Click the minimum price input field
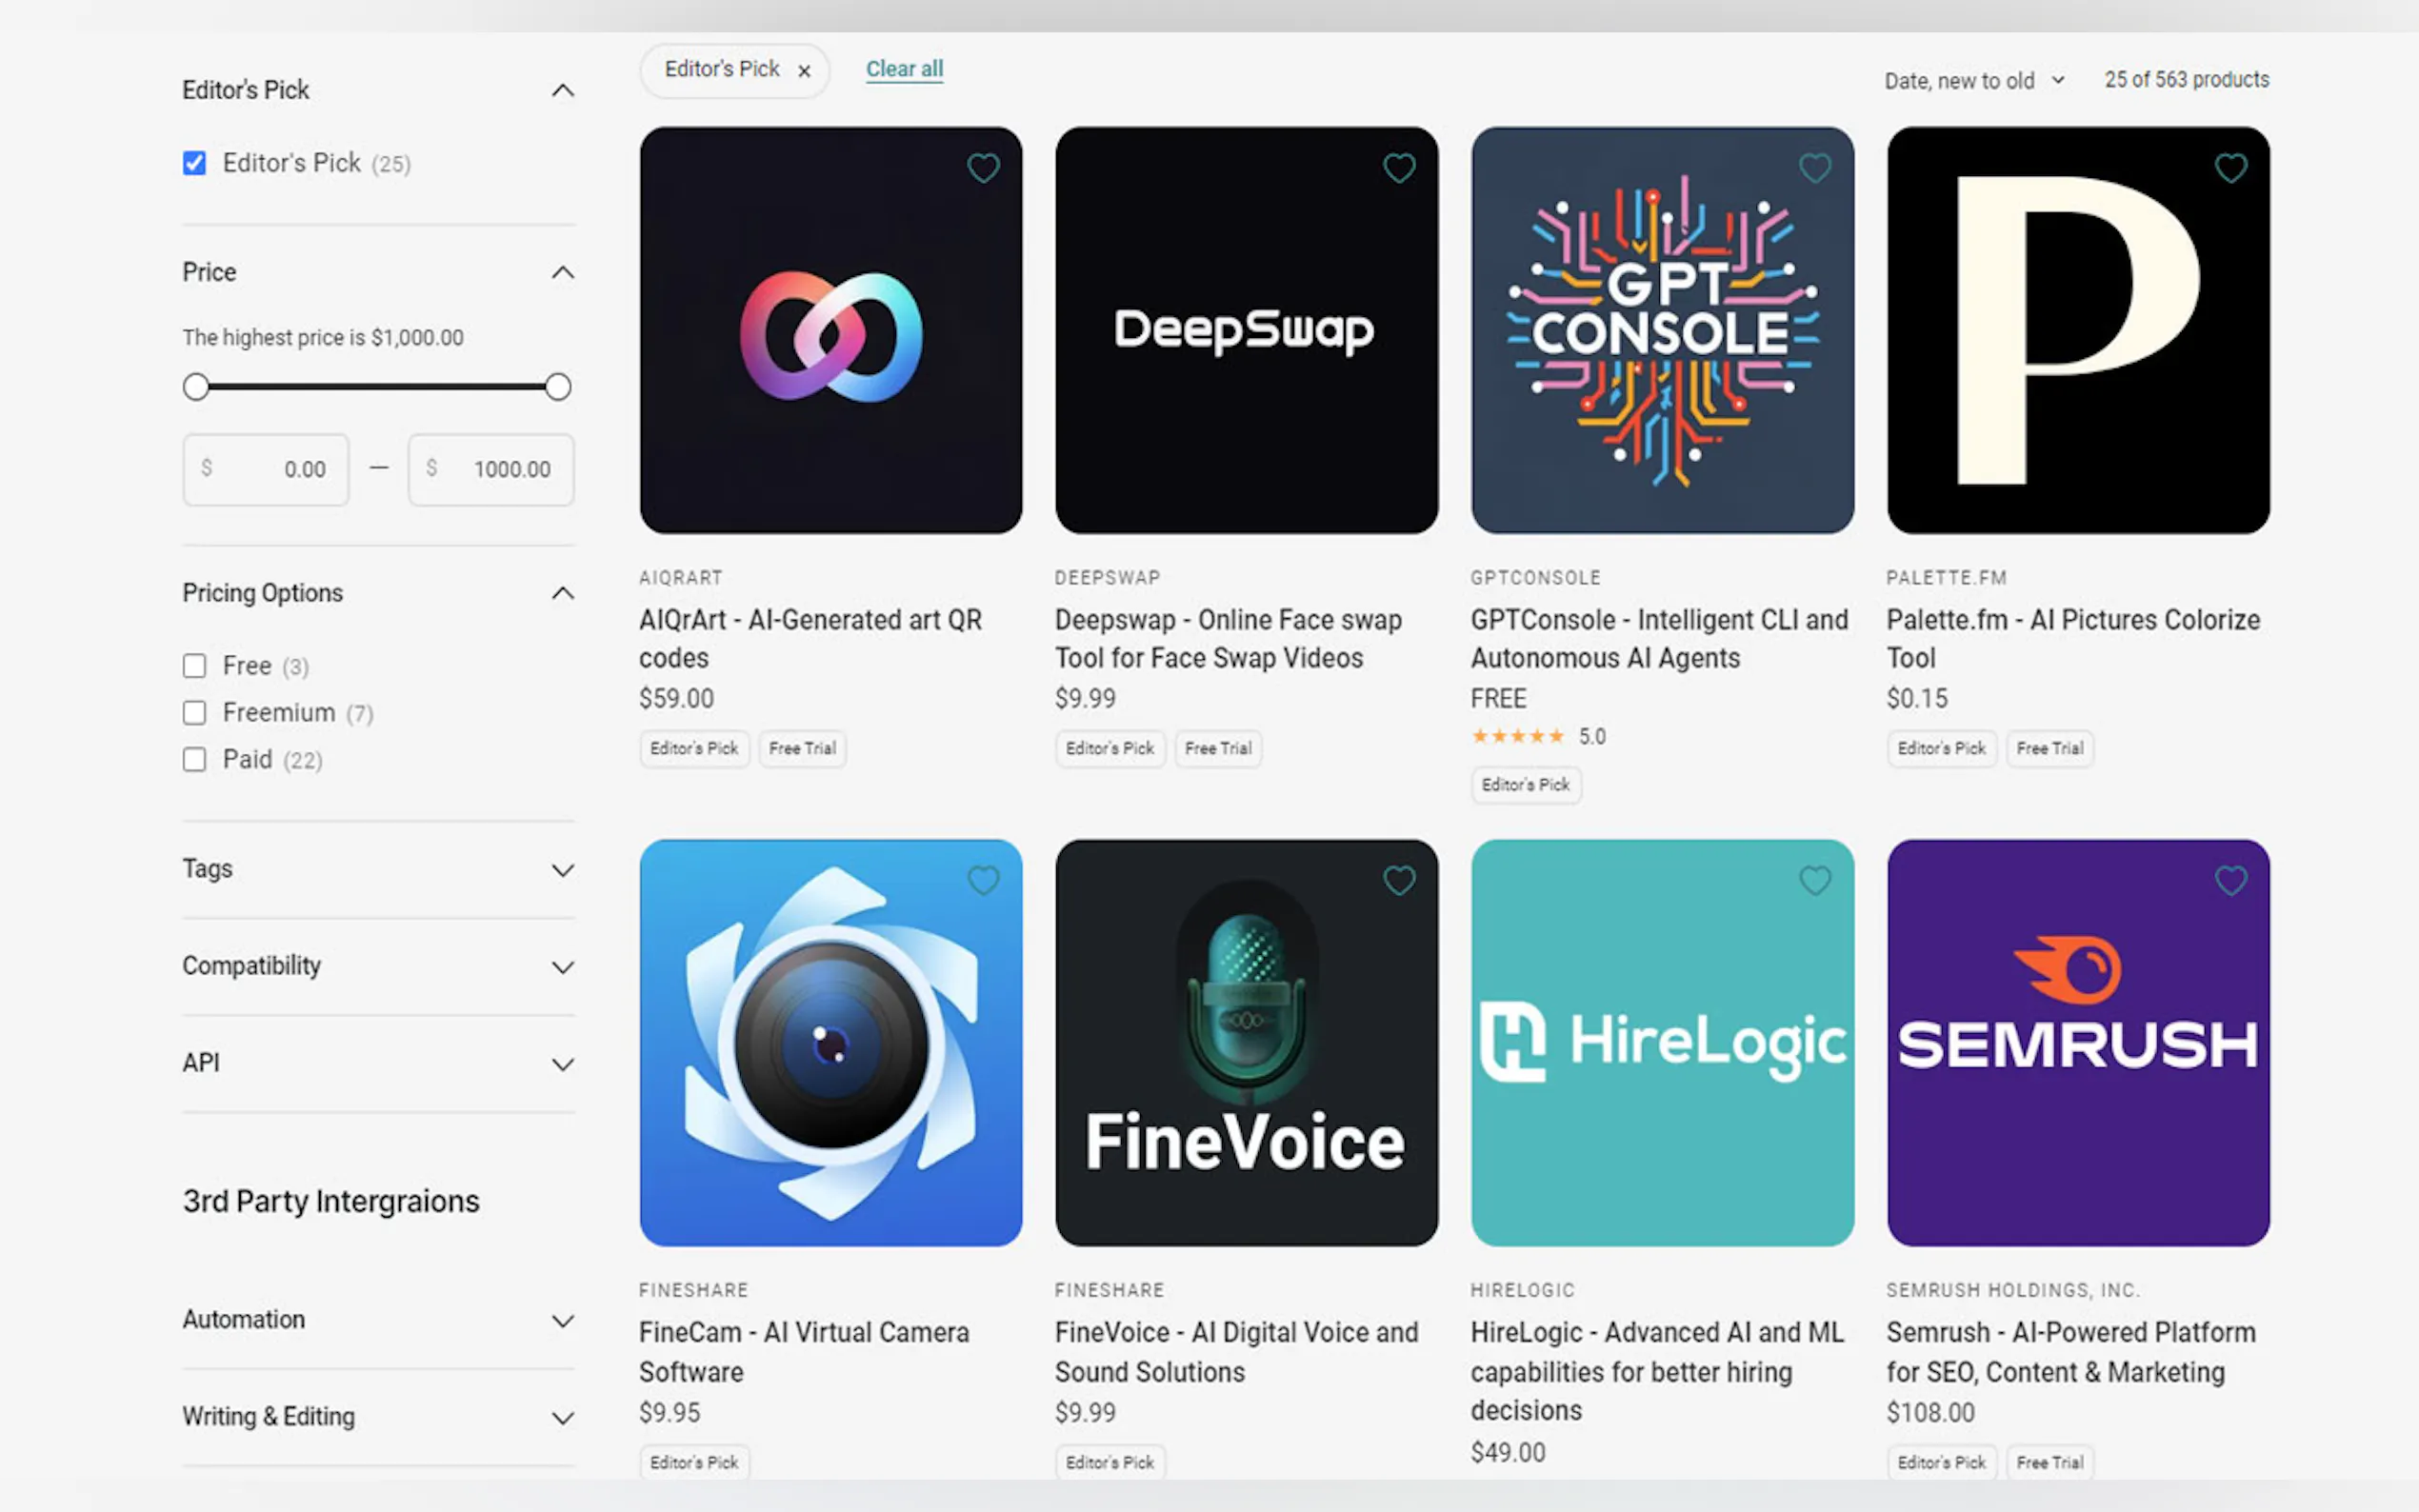 (266, 469)
